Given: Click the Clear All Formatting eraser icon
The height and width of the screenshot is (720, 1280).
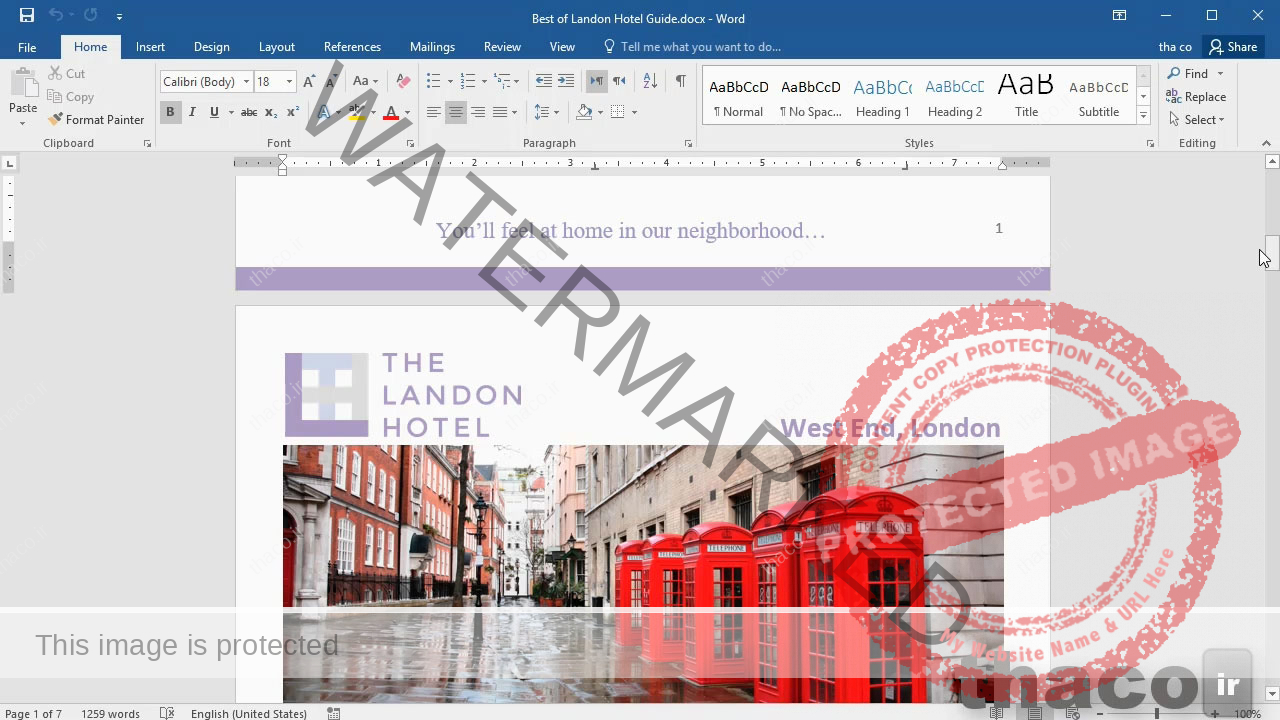Looking at the screenshot, I should (x=403, y=81).
